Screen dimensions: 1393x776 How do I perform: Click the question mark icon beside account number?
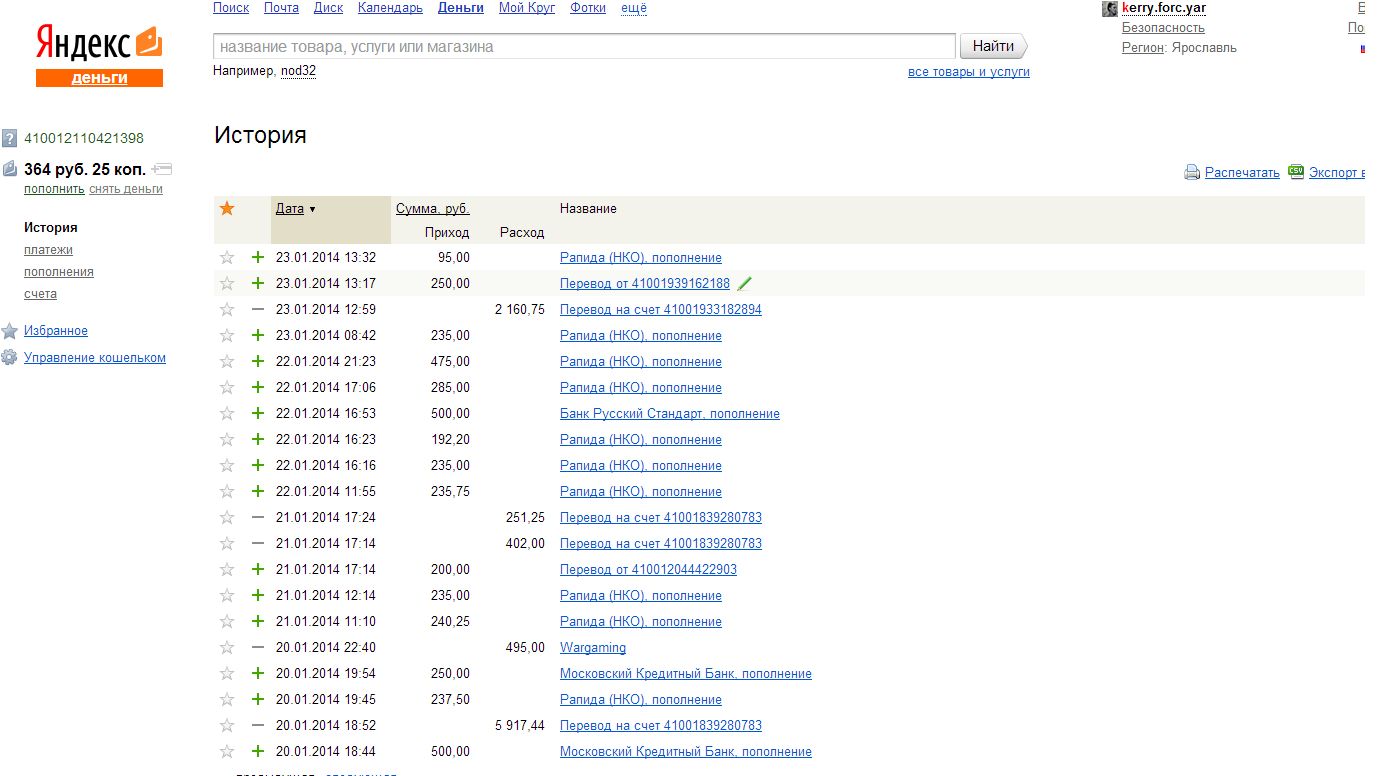9,138
